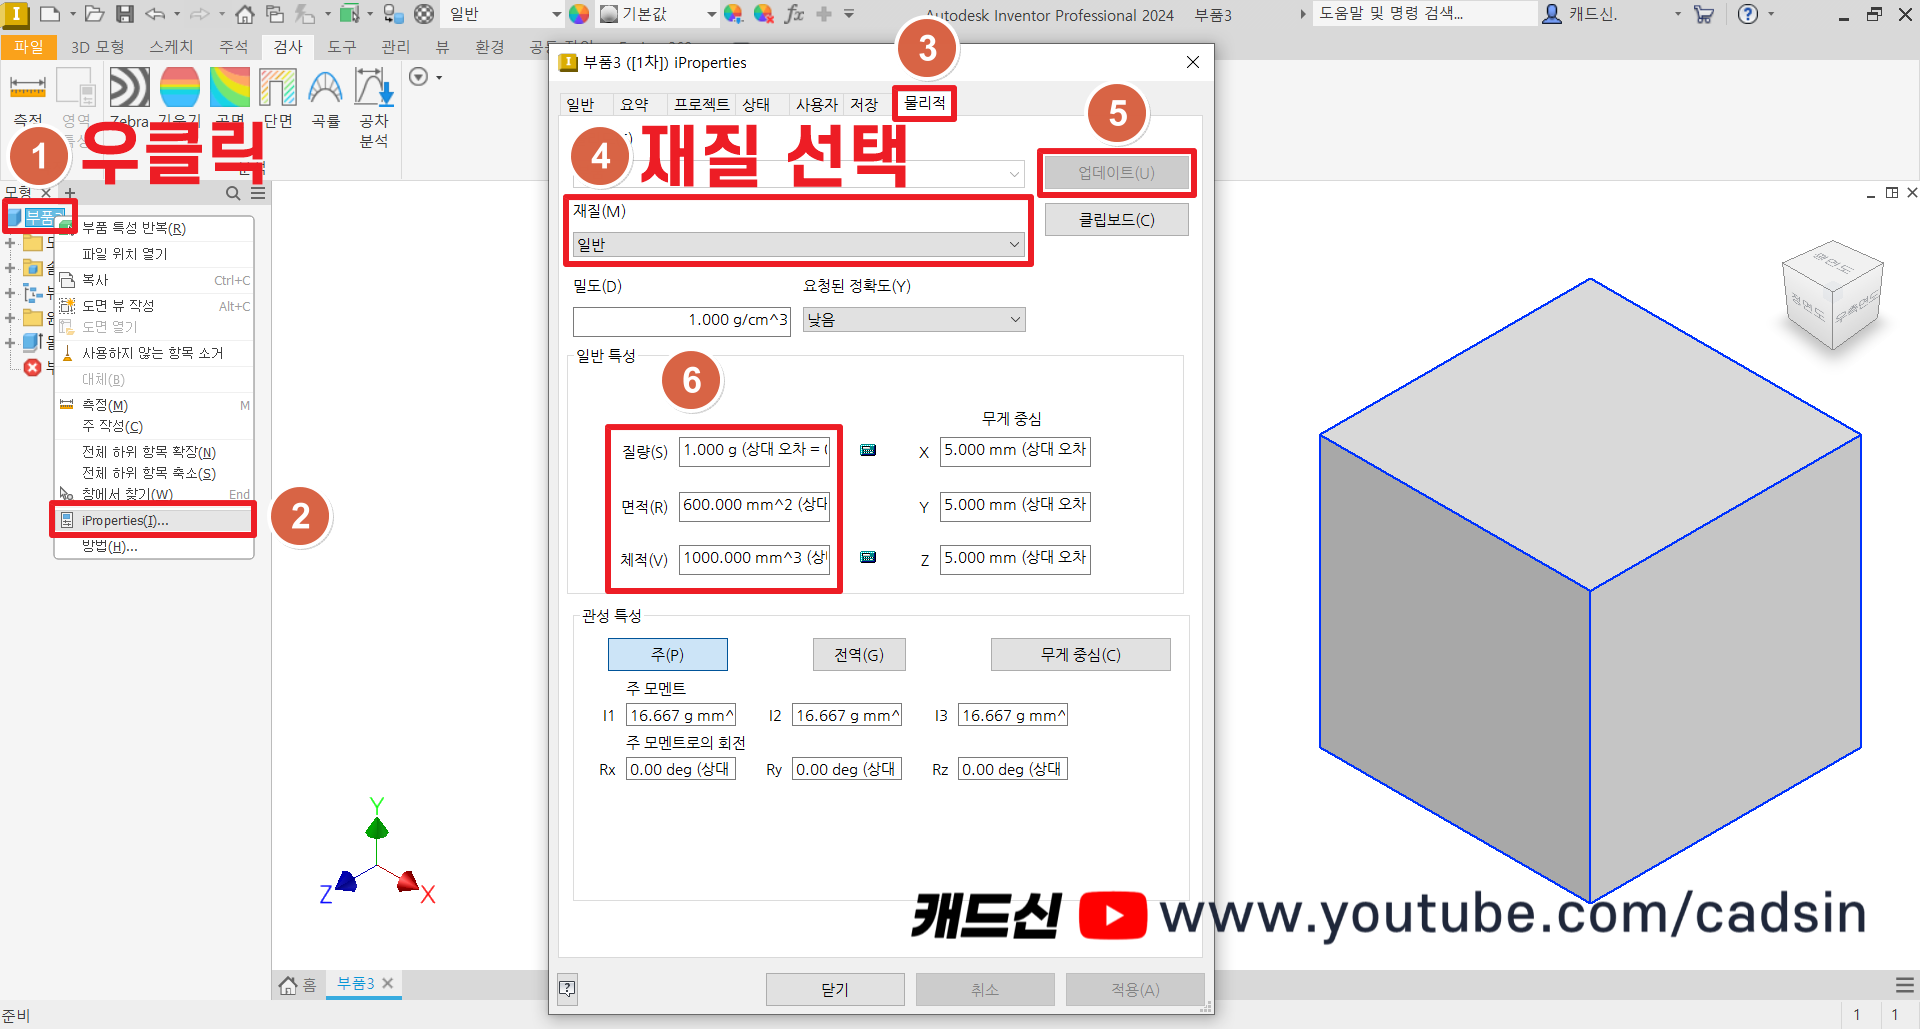
Task: Open the 3D 모형 ribbon tab
Action: [x=98, y=47]
